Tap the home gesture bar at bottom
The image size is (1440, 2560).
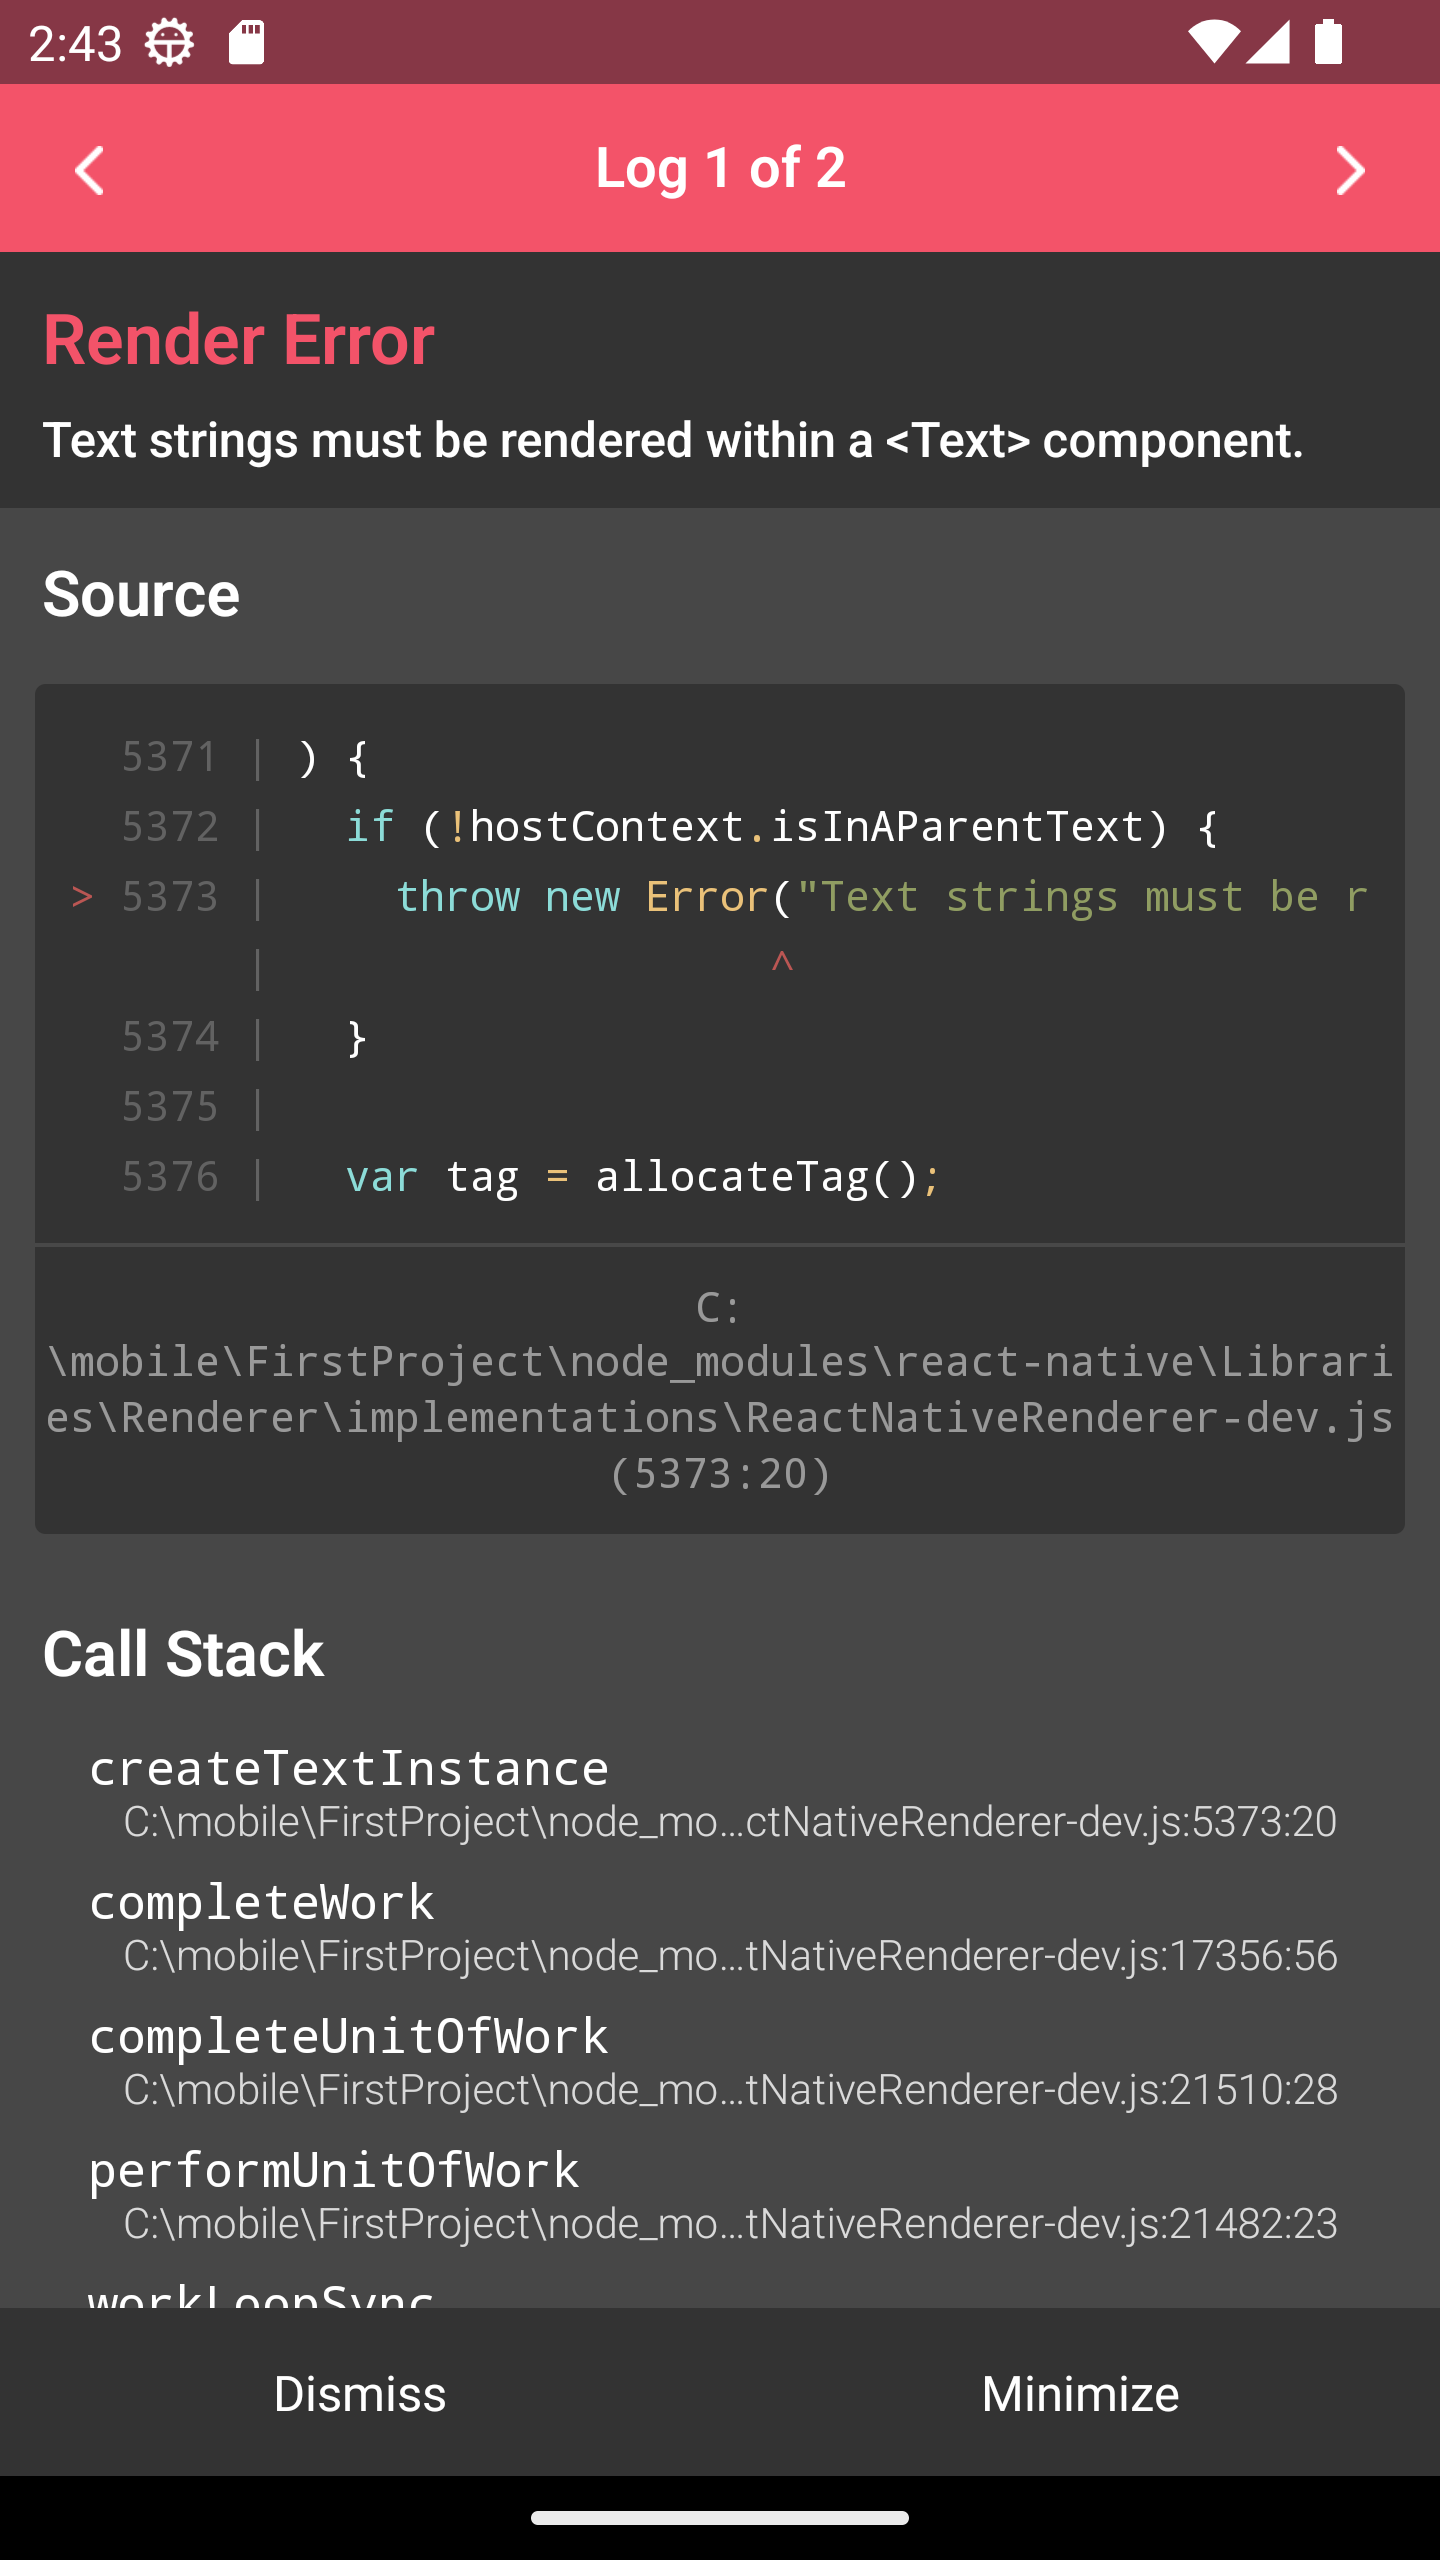click(720, 2518)
